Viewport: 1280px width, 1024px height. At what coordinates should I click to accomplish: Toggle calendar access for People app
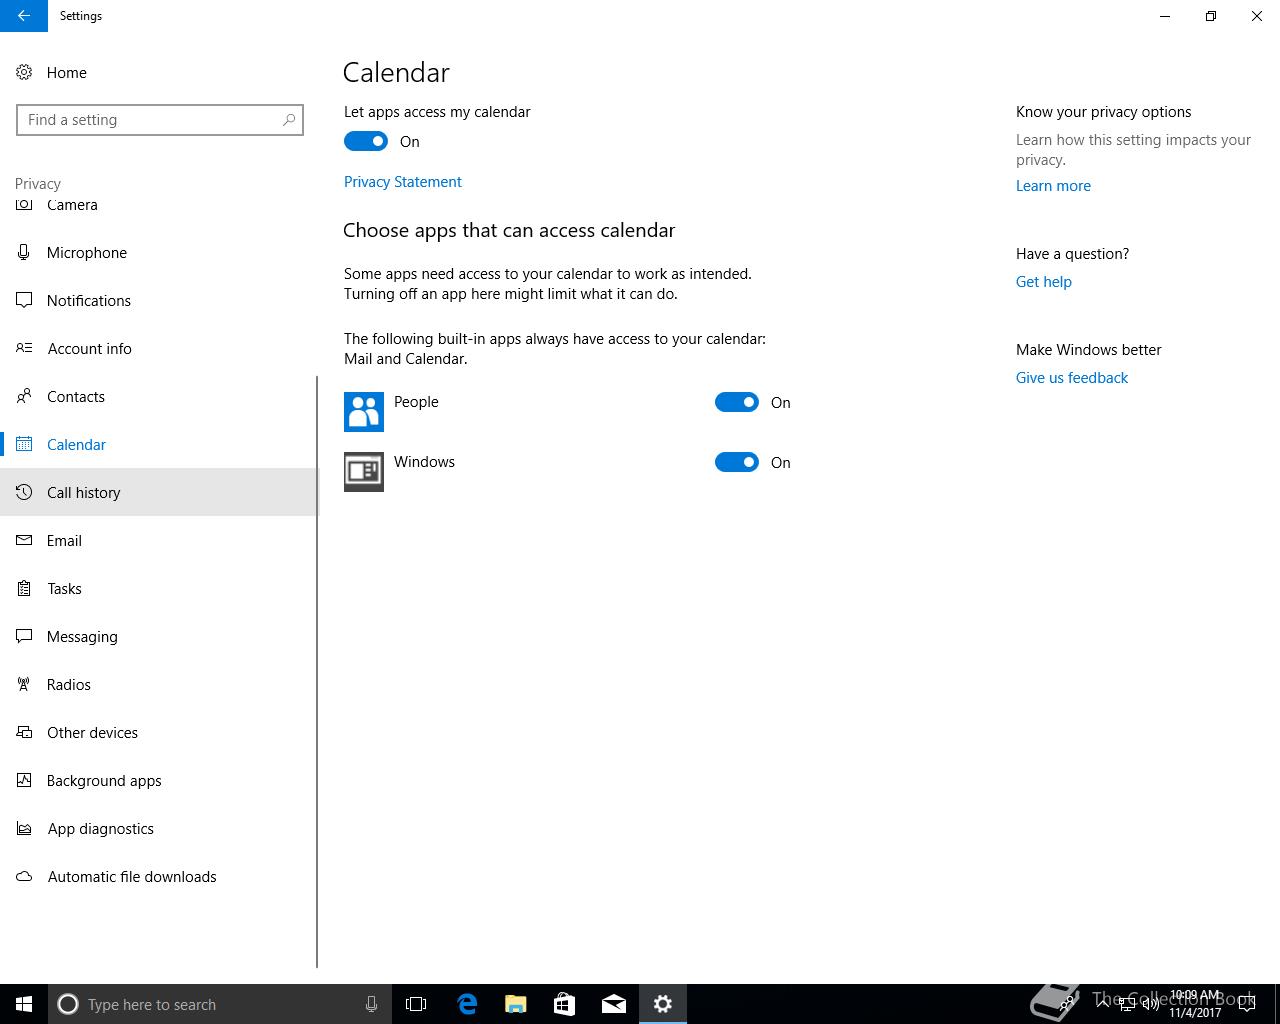[737, 402]
